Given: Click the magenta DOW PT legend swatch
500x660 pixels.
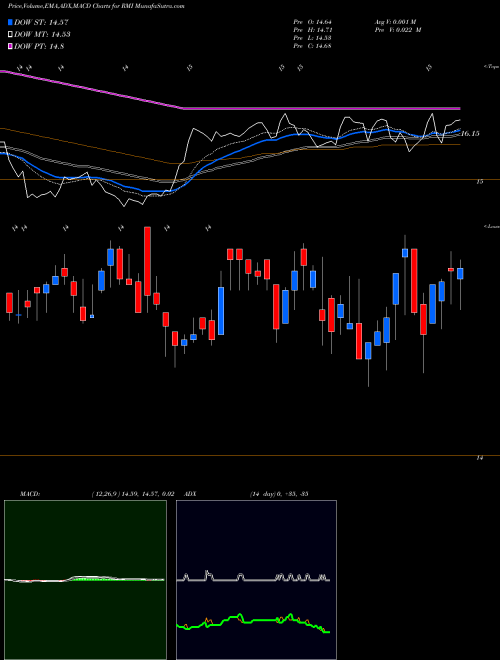Looking at the screenshot, I should click(x=11, y=46).
